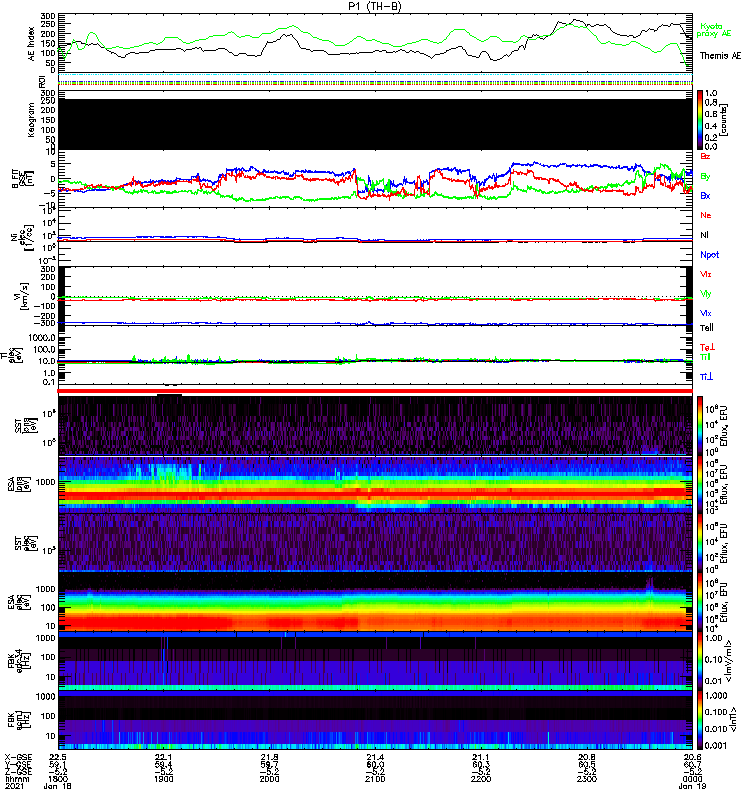Click the SST ions Eflux color bar
750x800 pixels.
[x=699, y=426]
